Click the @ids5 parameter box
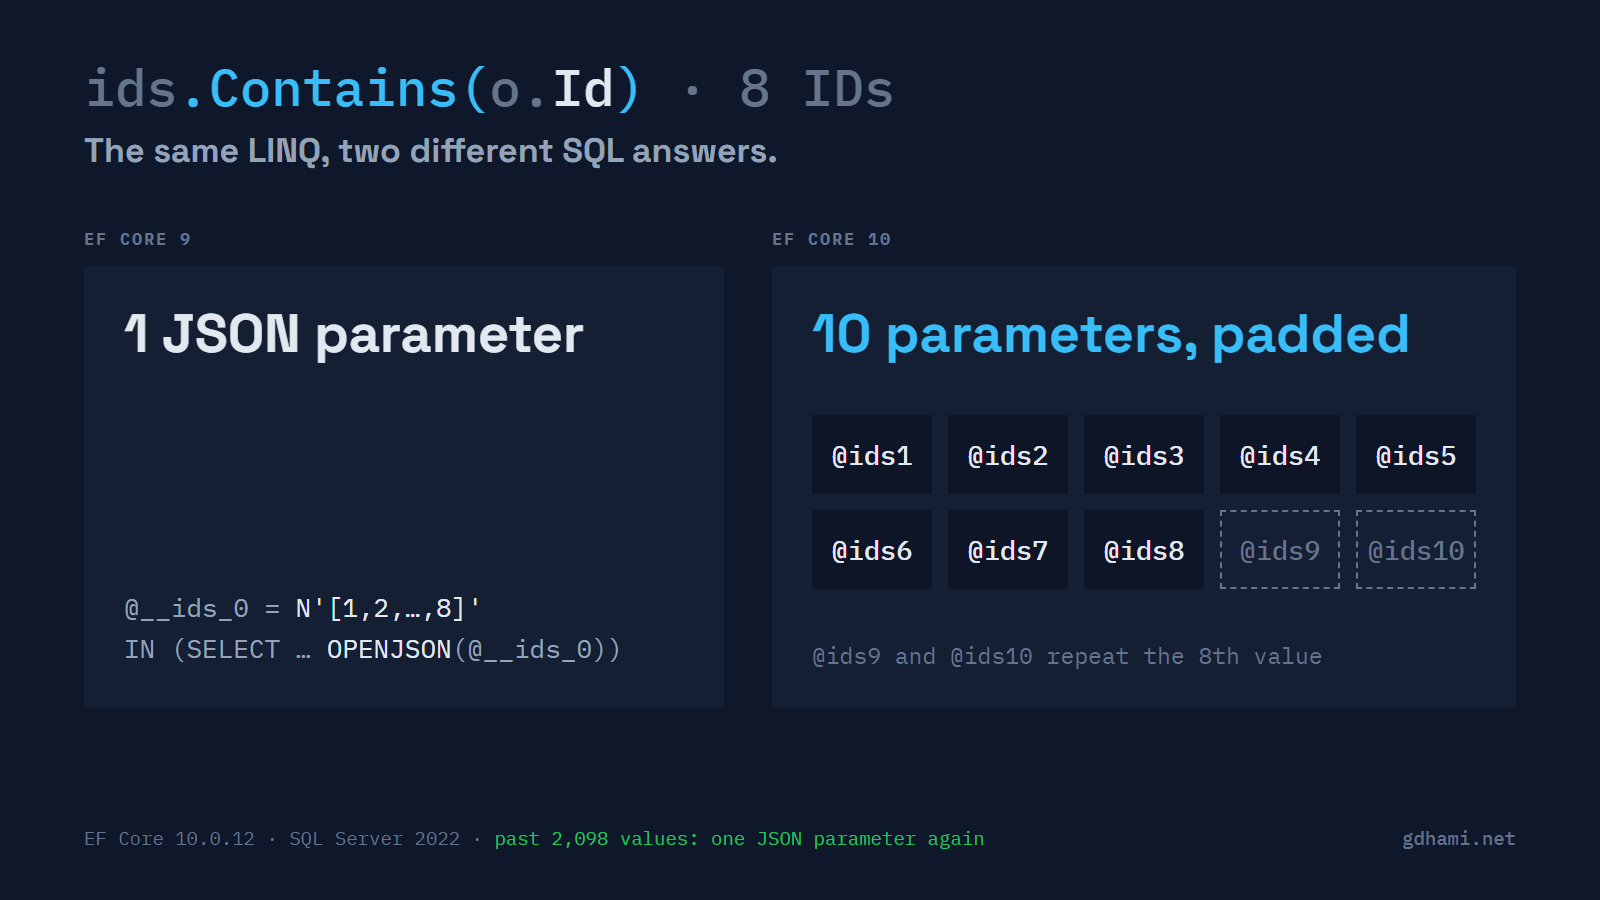Image resolution: width=1600 pixels, height=900 pixels. [1416, 455]
